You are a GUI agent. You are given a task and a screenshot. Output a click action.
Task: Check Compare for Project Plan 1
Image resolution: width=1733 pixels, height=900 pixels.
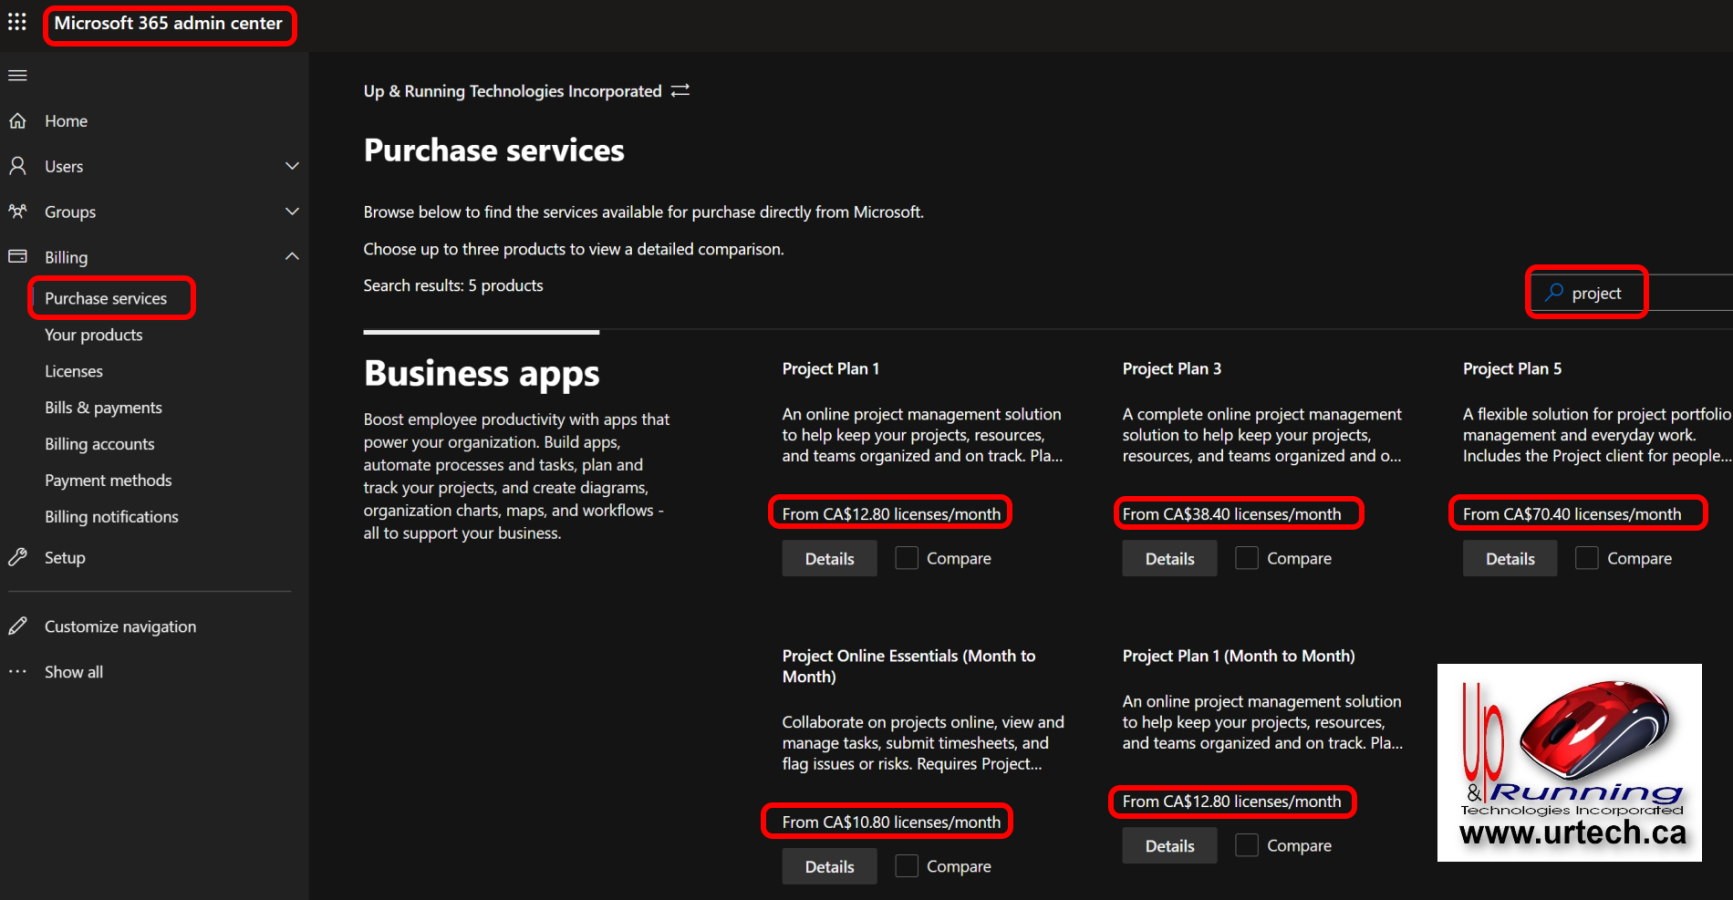pos(906,558)
